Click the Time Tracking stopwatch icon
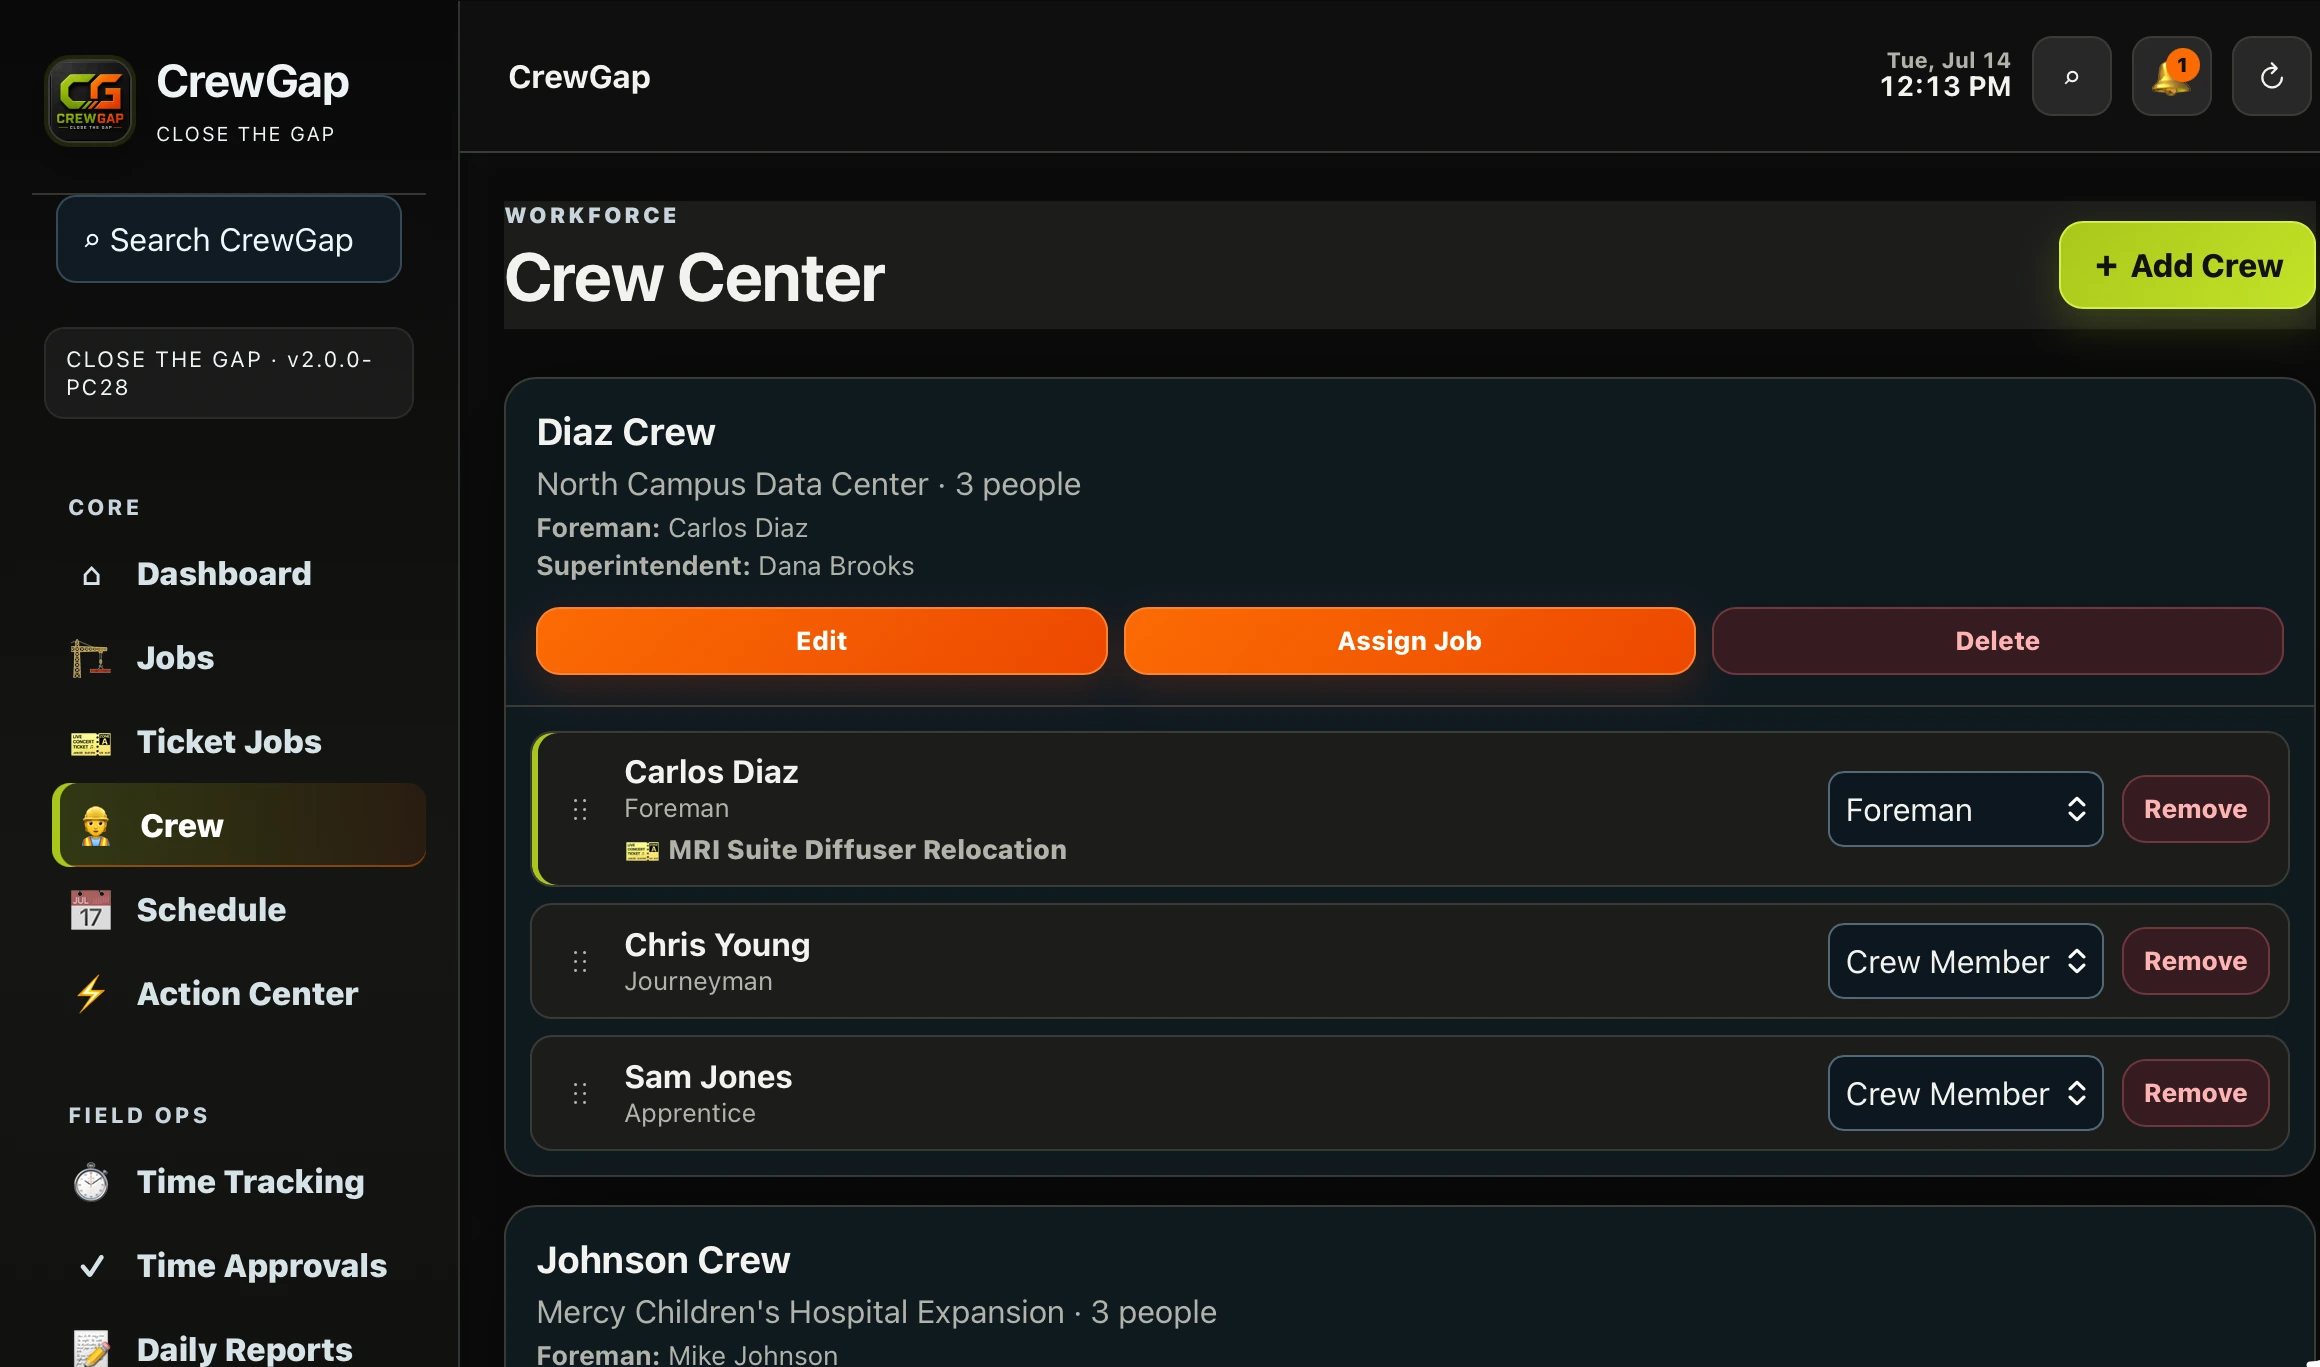This screenshot has width=2320, height=1367. pos(91,1182)
